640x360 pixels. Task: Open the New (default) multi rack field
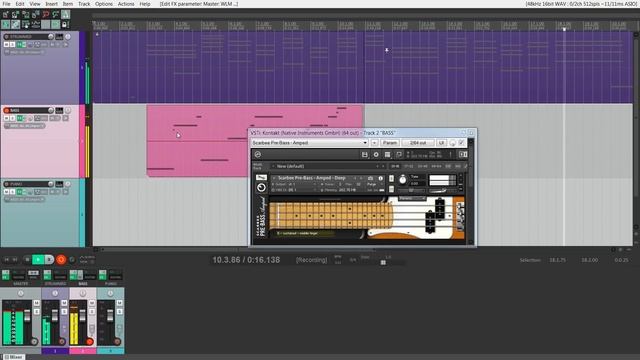[329, 167]
